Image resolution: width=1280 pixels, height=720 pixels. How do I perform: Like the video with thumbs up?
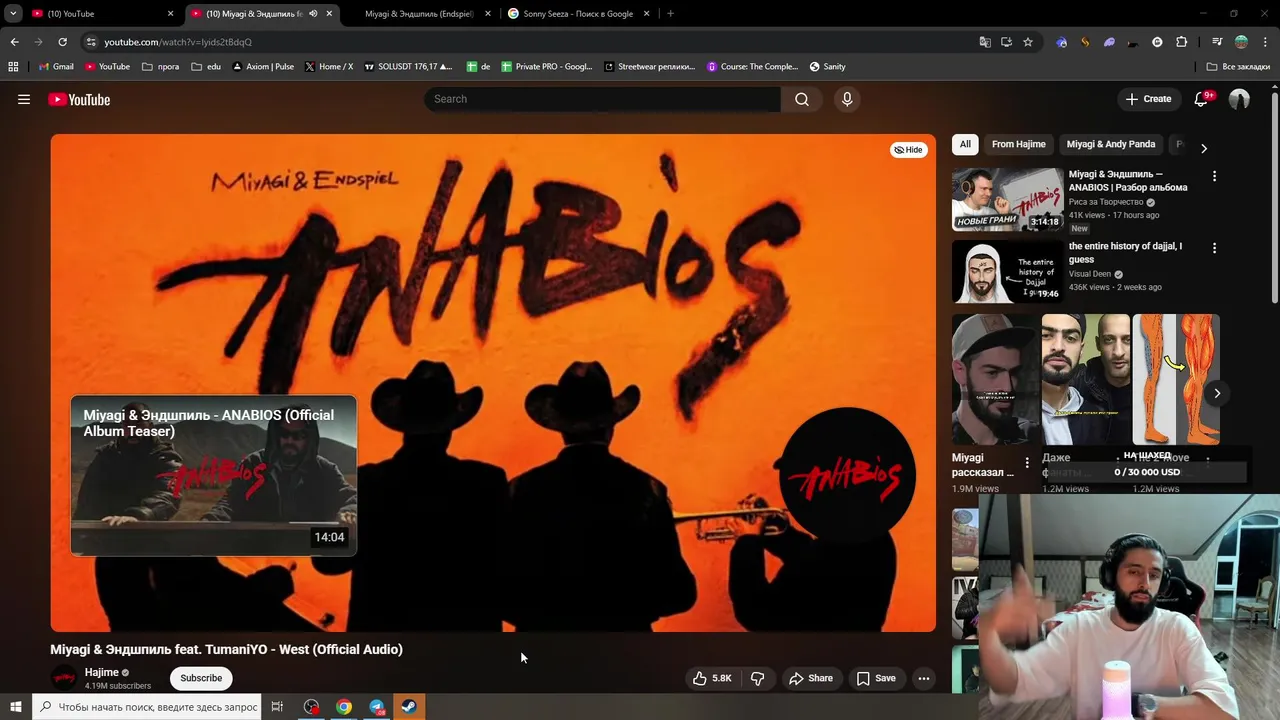pyautogui.click(x=712, y=678)
